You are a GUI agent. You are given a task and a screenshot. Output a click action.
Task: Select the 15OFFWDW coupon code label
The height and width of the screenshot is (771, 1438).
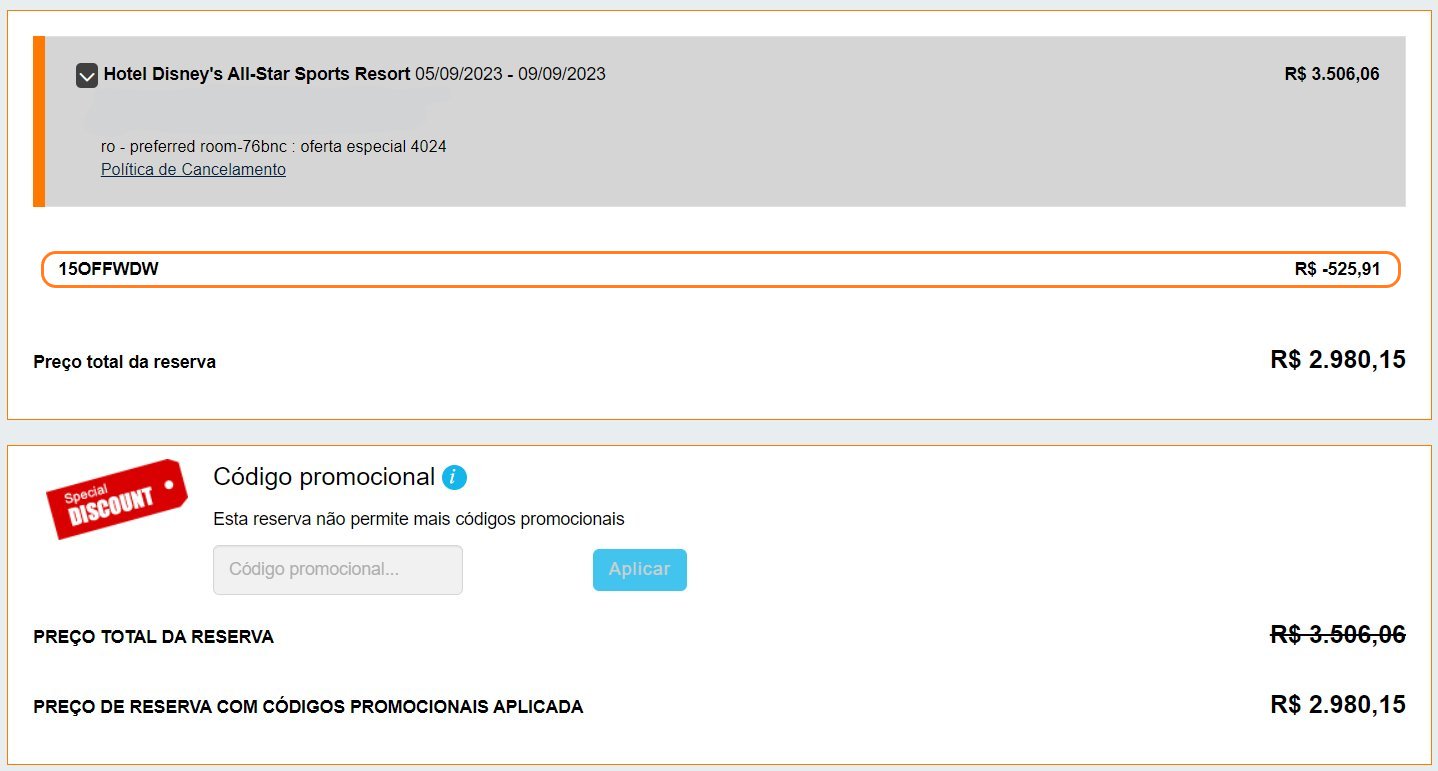[108, 269]
